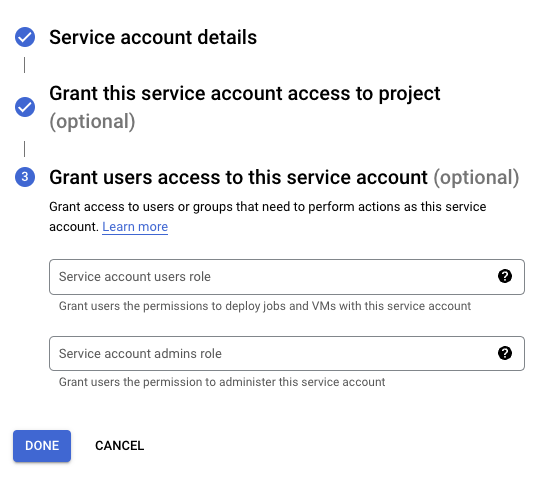Click the CANCEL button
Viewport: 544px width, 478px height.
click(119, 446)
